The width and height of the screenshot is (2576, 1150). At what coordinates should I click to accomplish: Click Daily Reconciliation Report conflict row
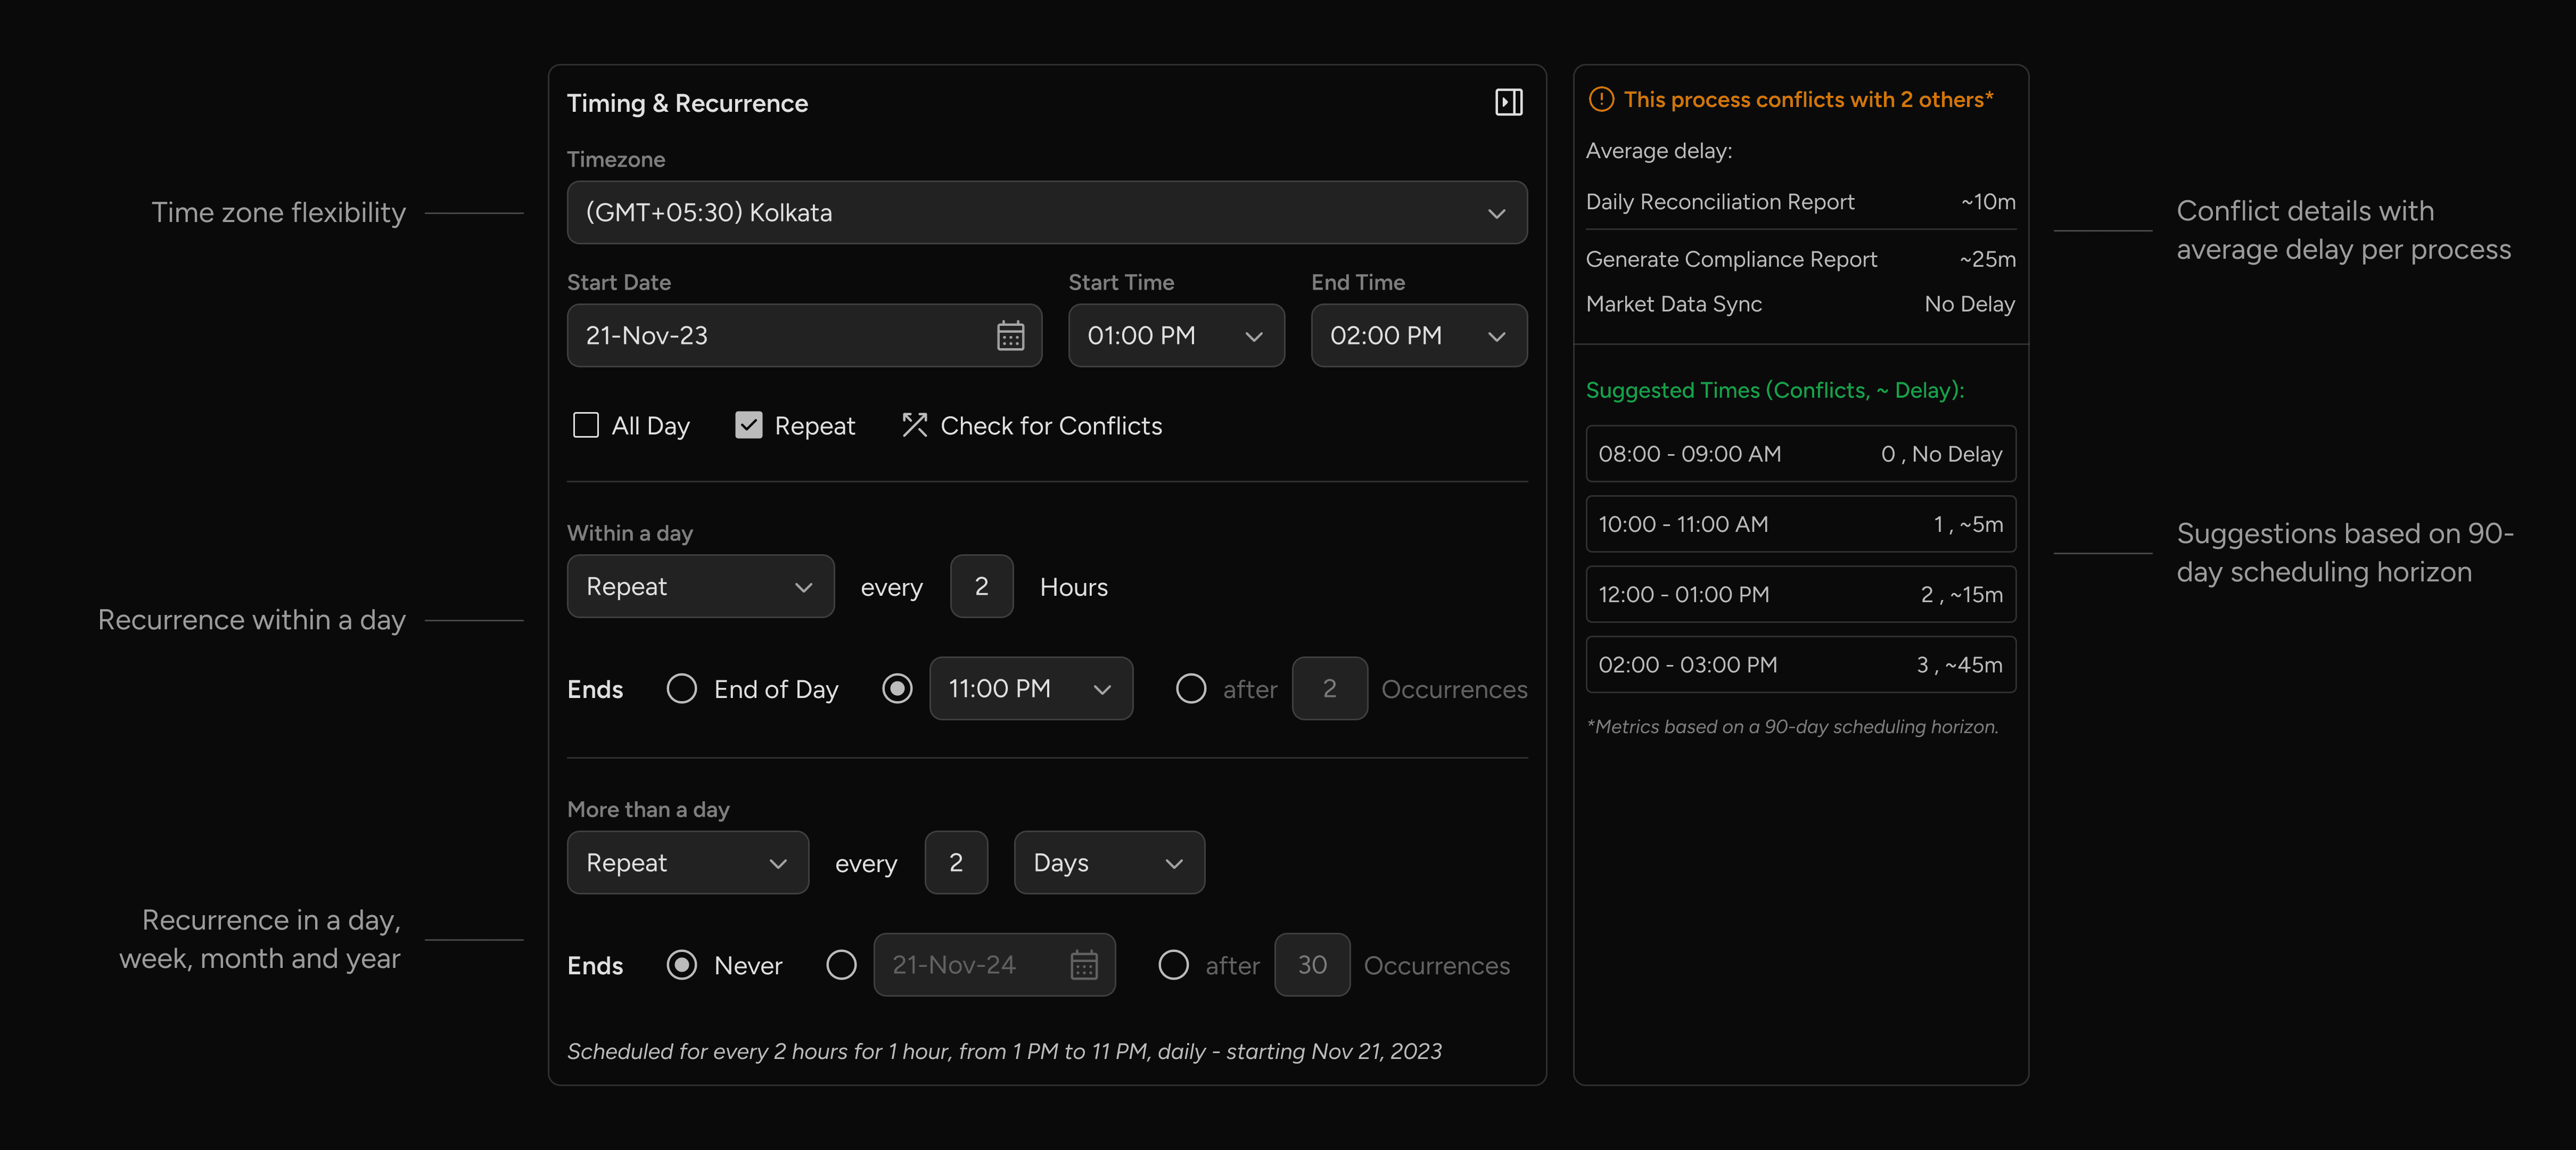pyautogui.click(x=1800, y=202)
